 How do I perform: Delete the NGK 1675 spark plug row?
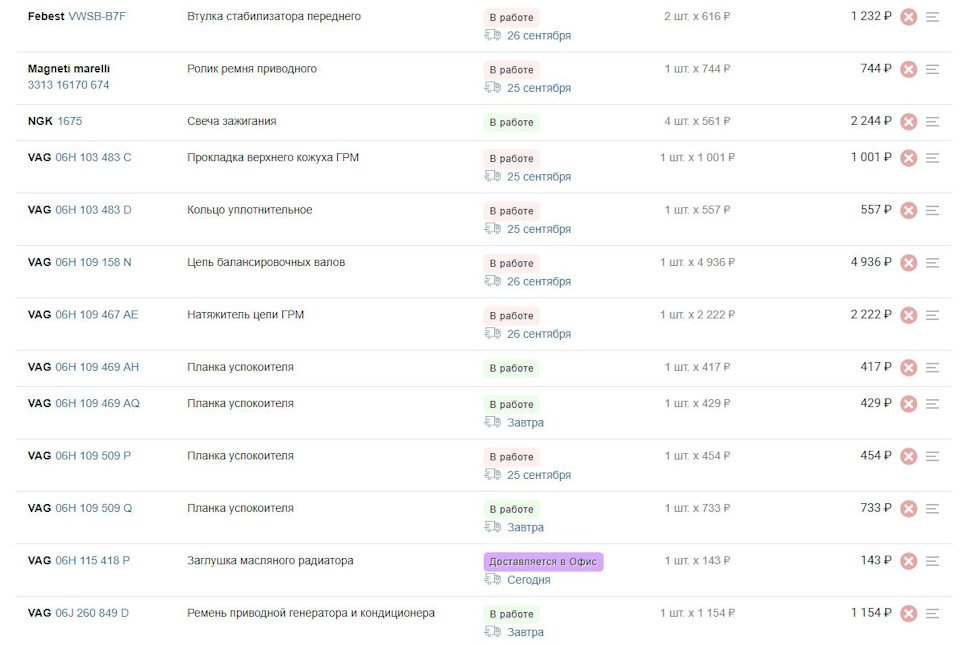click(908, 122)
